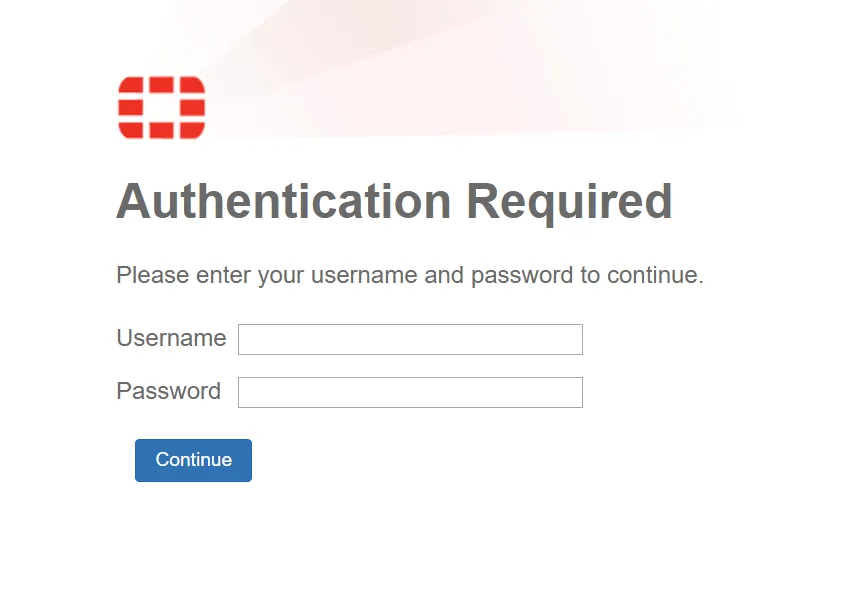Screen dimensions: 863x592
Task: Click the red Fortinet logo
Action: tap(162, 107)
